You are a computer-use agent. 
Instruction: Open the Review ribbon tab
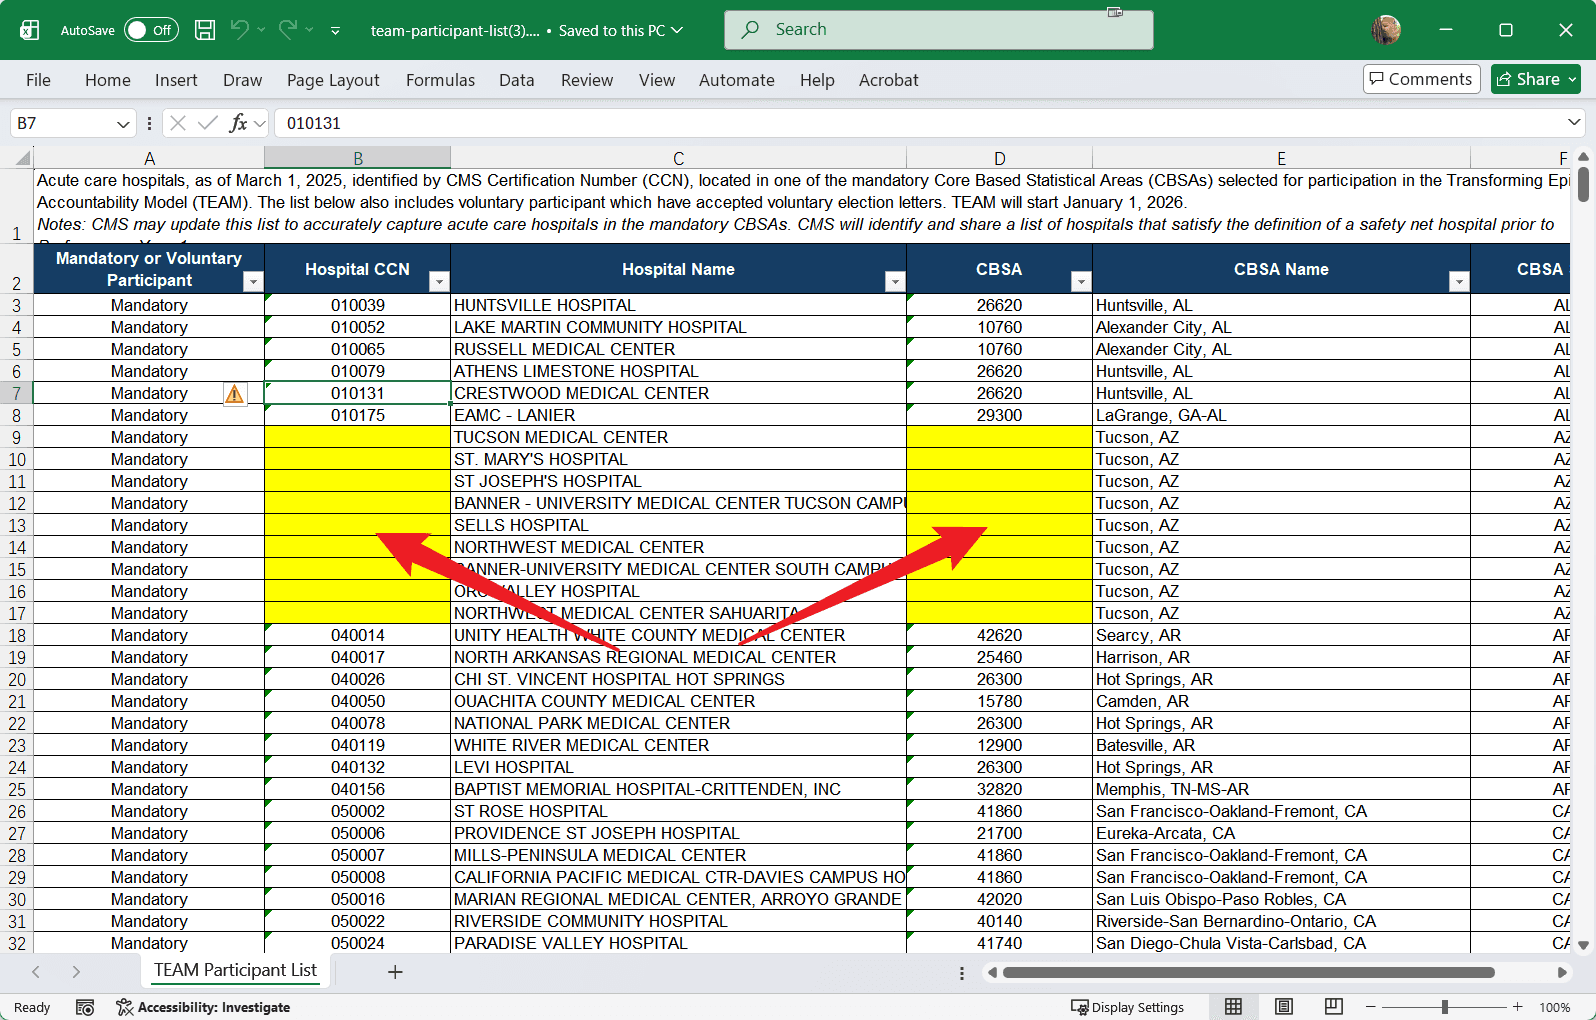coord(587,80)
